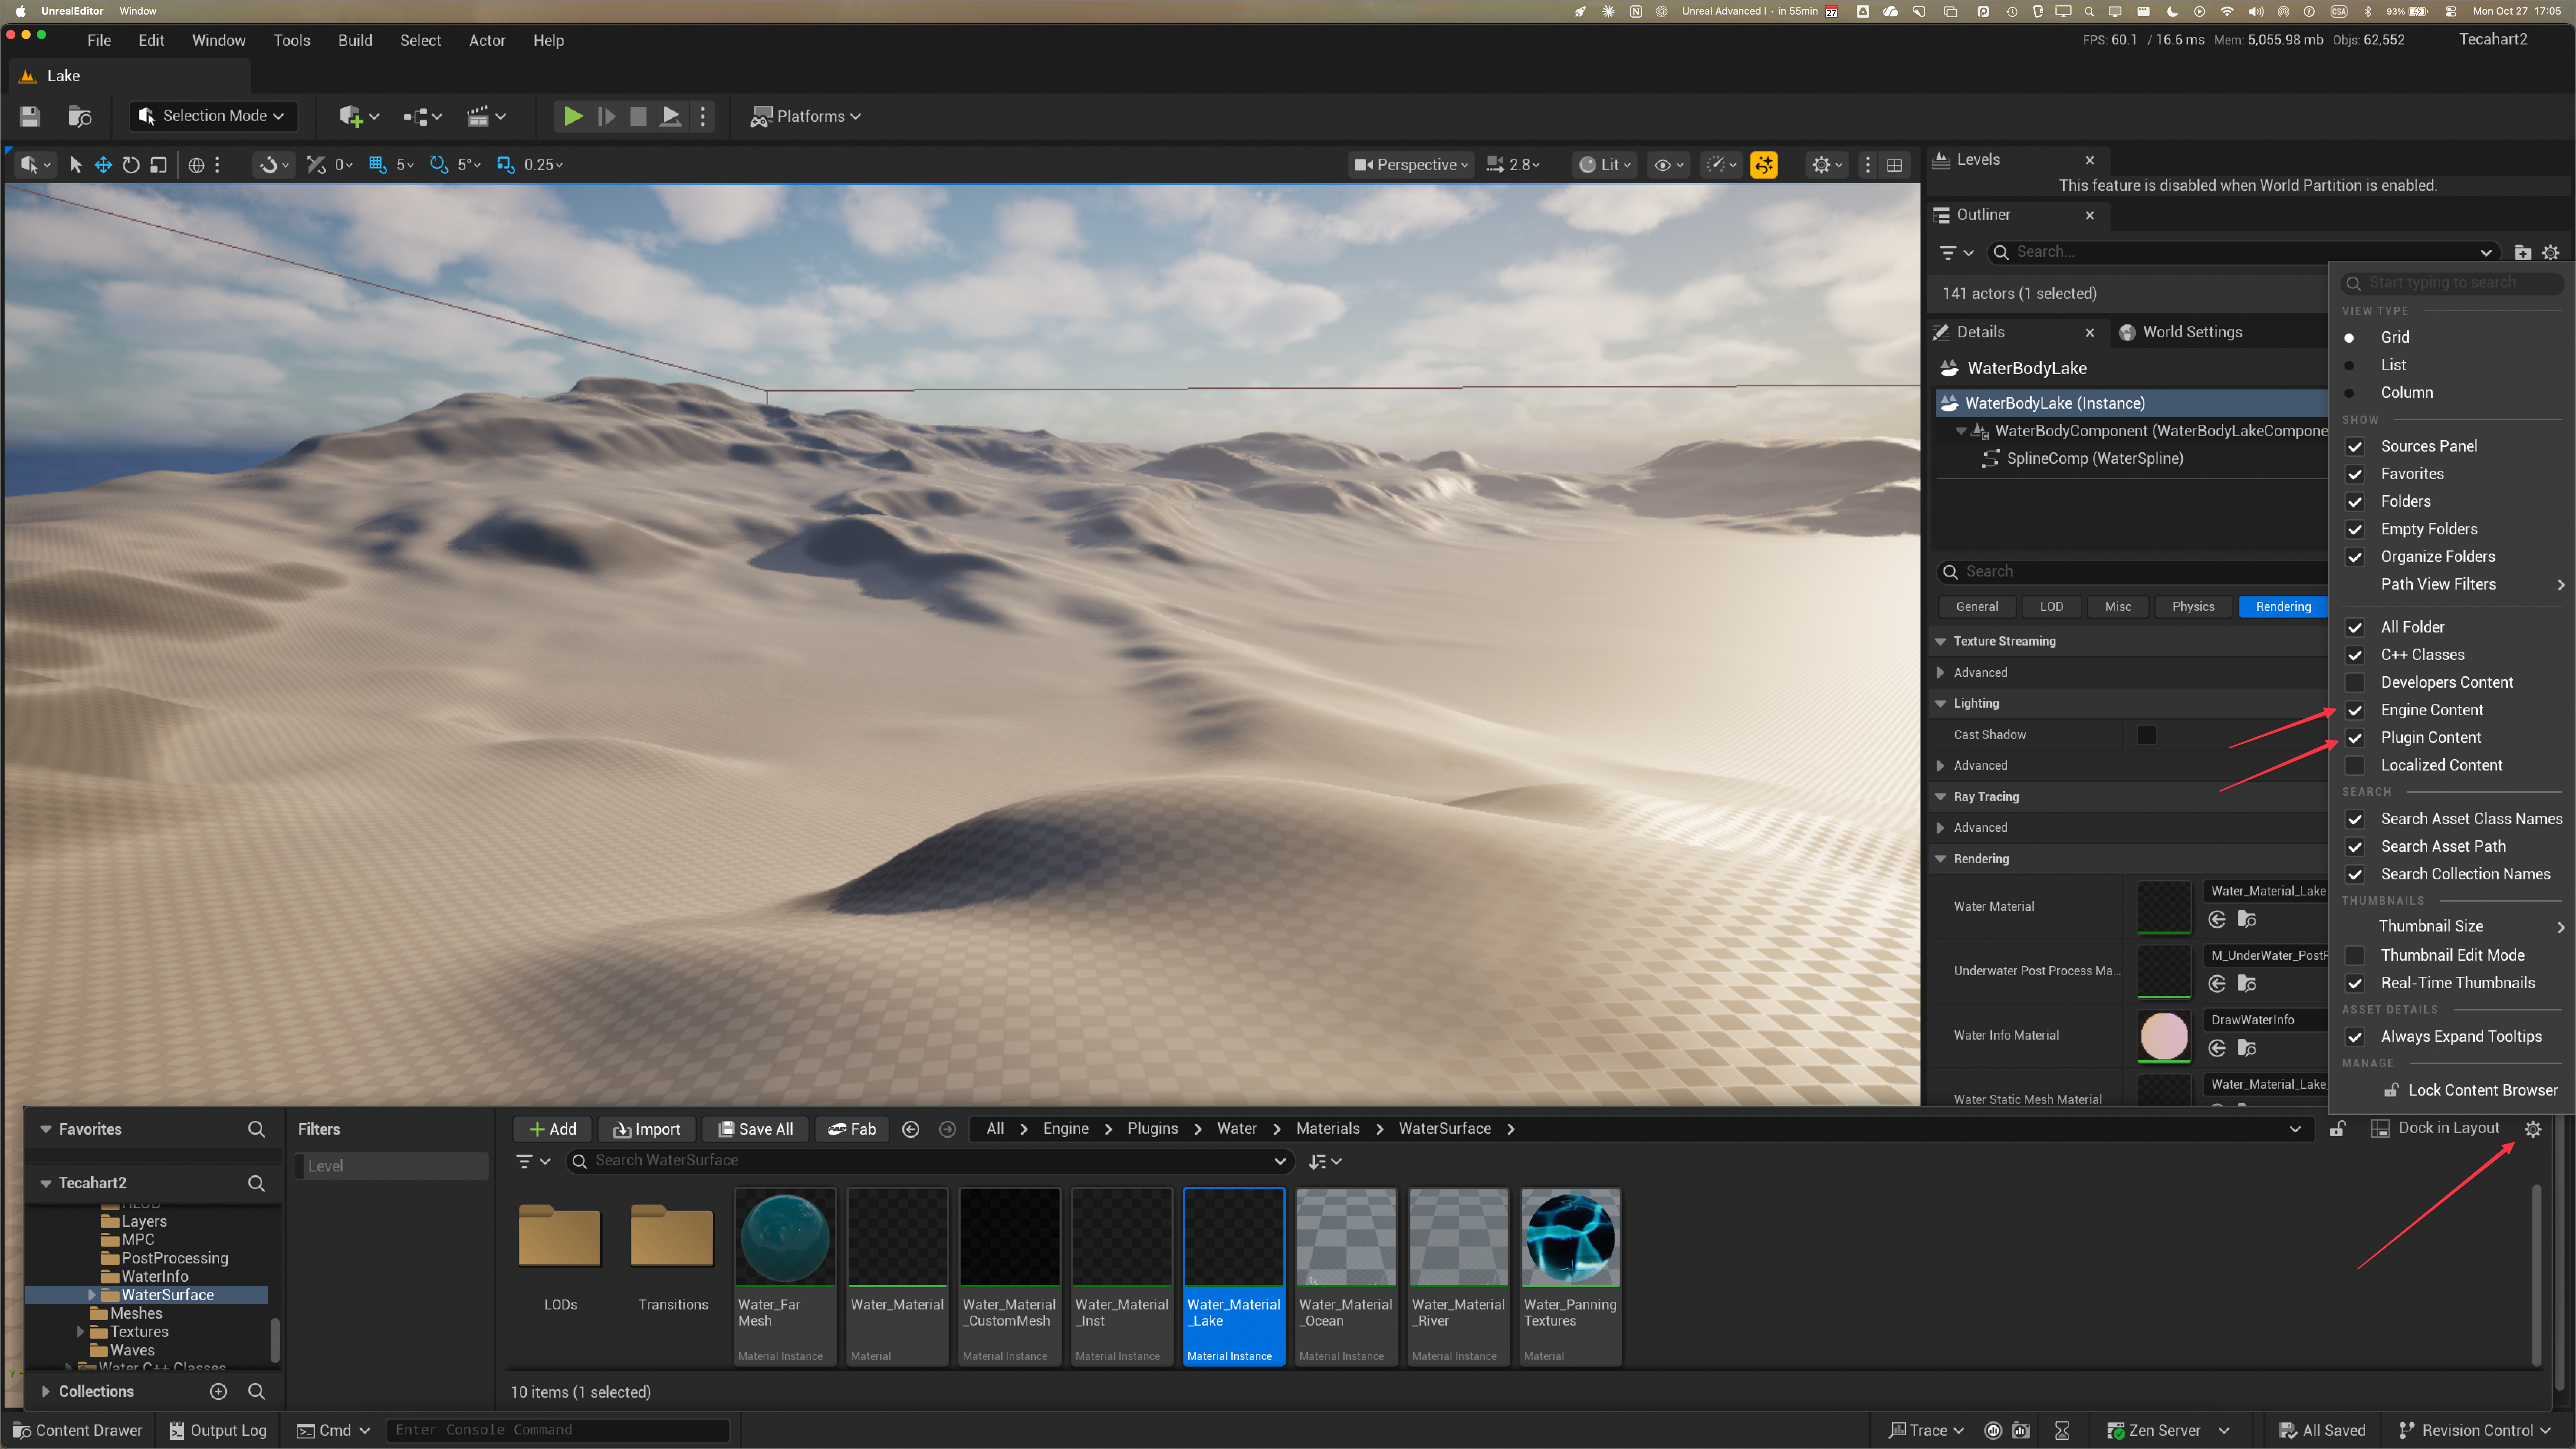Viewport: 2576px width, 1449px height.
Task: Click the Favorites search magnifier icon
Action: (256, 1129)
